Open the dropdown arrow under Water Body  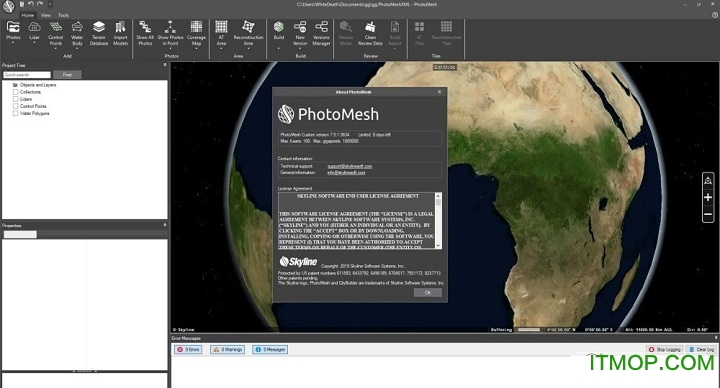77,48
